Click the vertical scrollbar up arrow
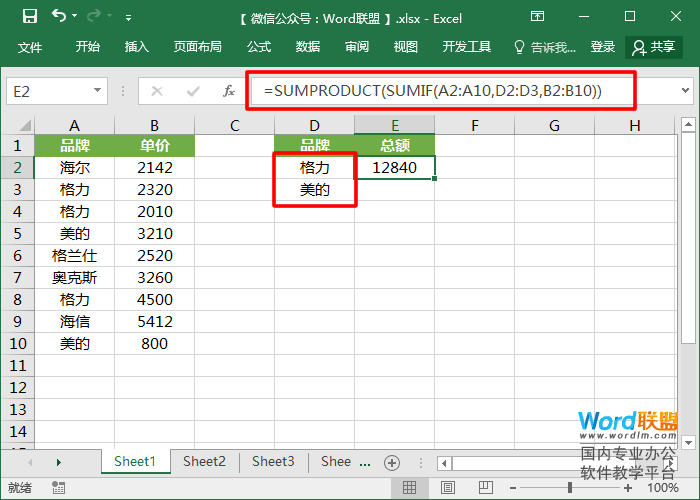Image resolution: width=700 pixels, height=500 pixels. tap(688, 125)
